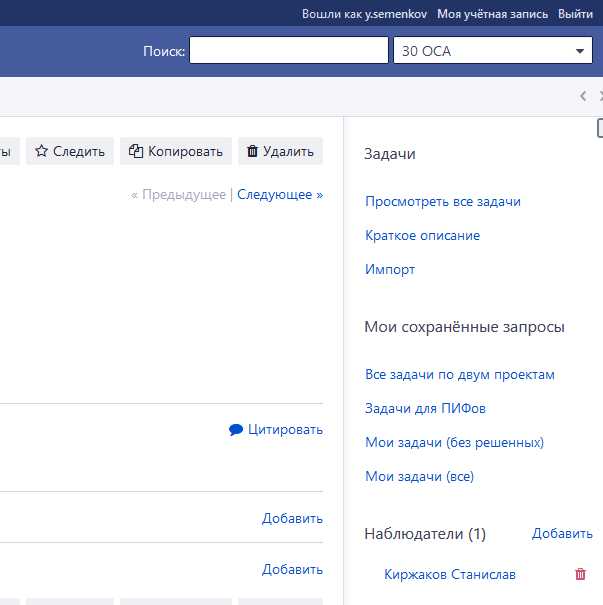Click the Мои сохранённые запросы heading
Screen dimensions: 603x605
[464, 327]
